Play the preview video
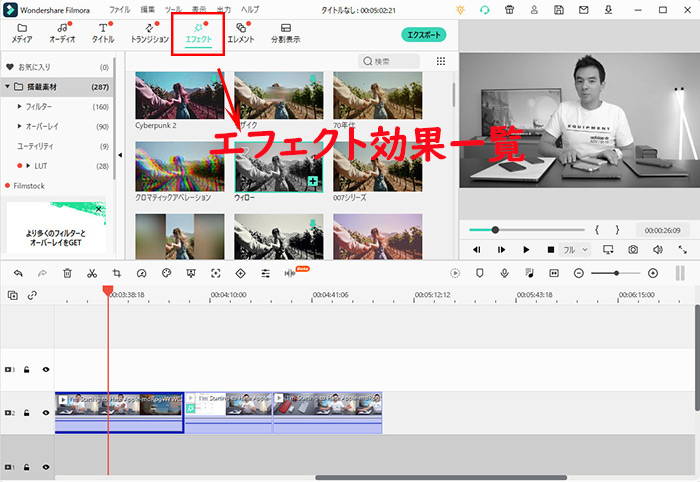The height and width of the screenshot is (482, 700). tap(526, 250)
